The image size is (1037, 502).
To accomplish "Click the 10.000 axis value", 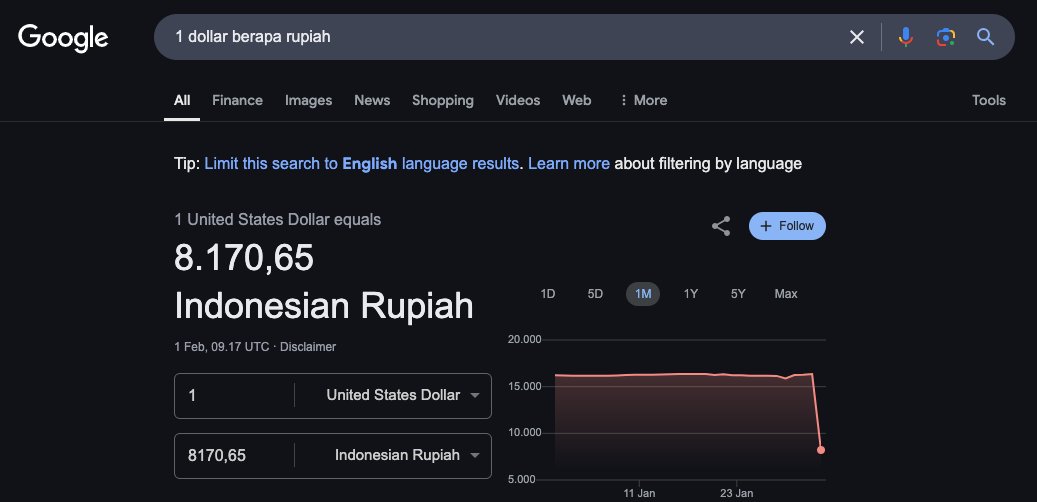I will pyautogui.click(x=524, y=433).
